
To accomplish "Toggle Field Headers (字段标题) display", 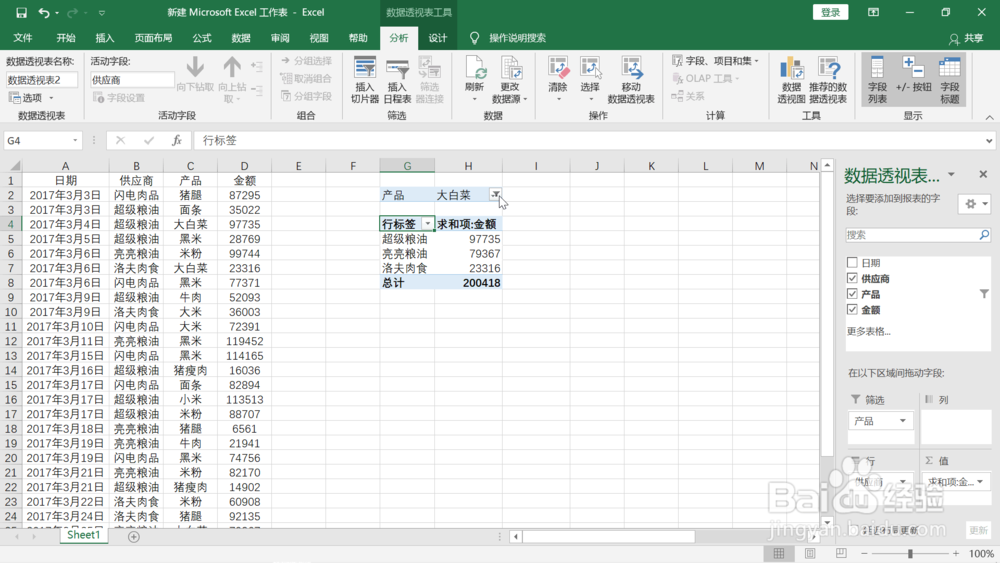I will [x=950, y=80].
